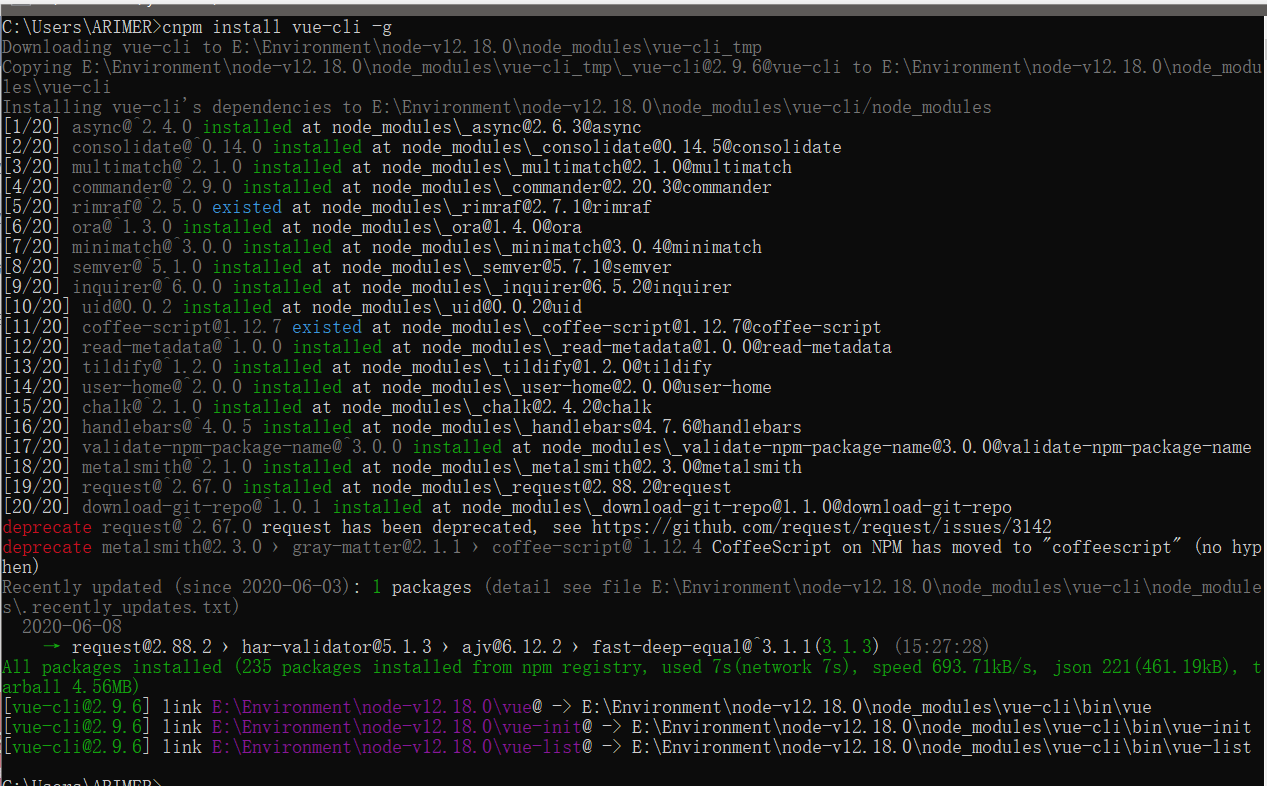This screenshot has width=1267, height=786.
Task: Click the red 'deprecate' word before metalsmith@2.3.0
Action: 47,547
